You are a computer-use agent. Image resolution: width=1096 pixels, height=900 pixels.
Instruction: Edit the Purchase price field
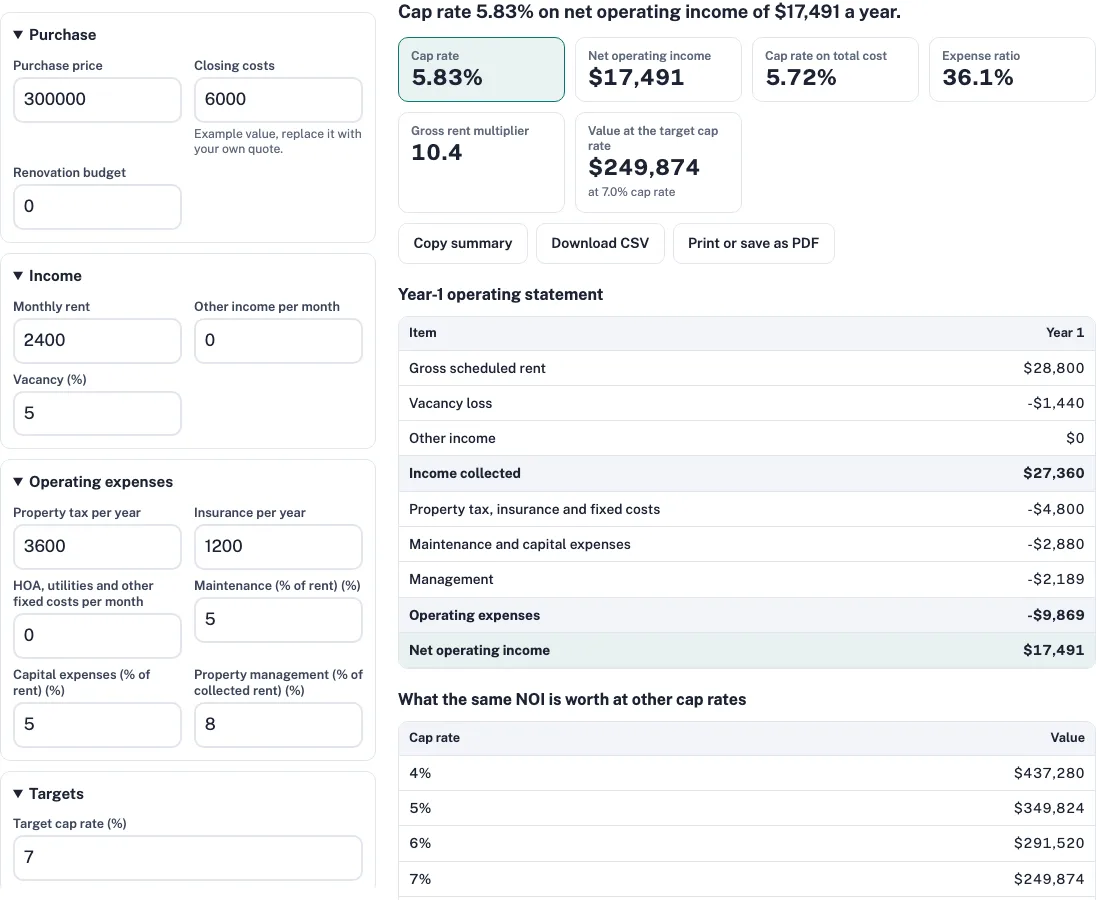[x=97, y=99]
